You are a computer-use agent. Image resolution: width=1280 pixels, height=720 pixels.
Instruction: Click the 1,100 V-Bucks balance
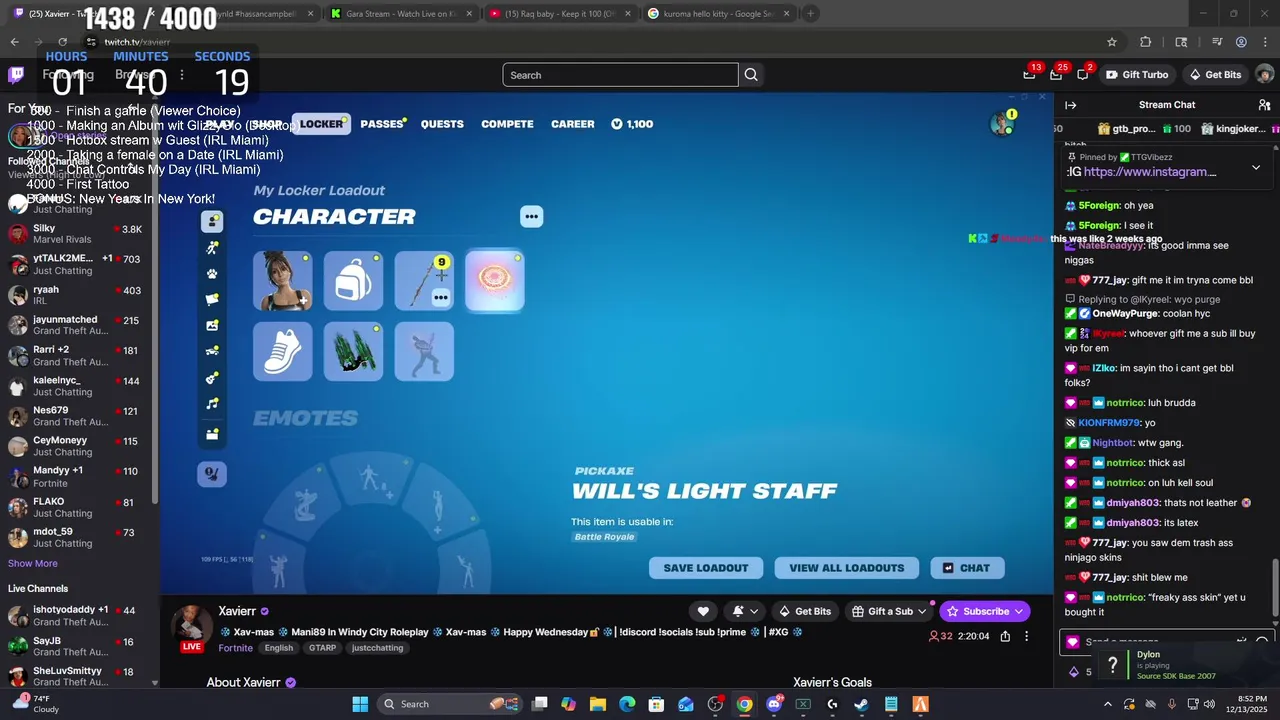click(632, 124)
